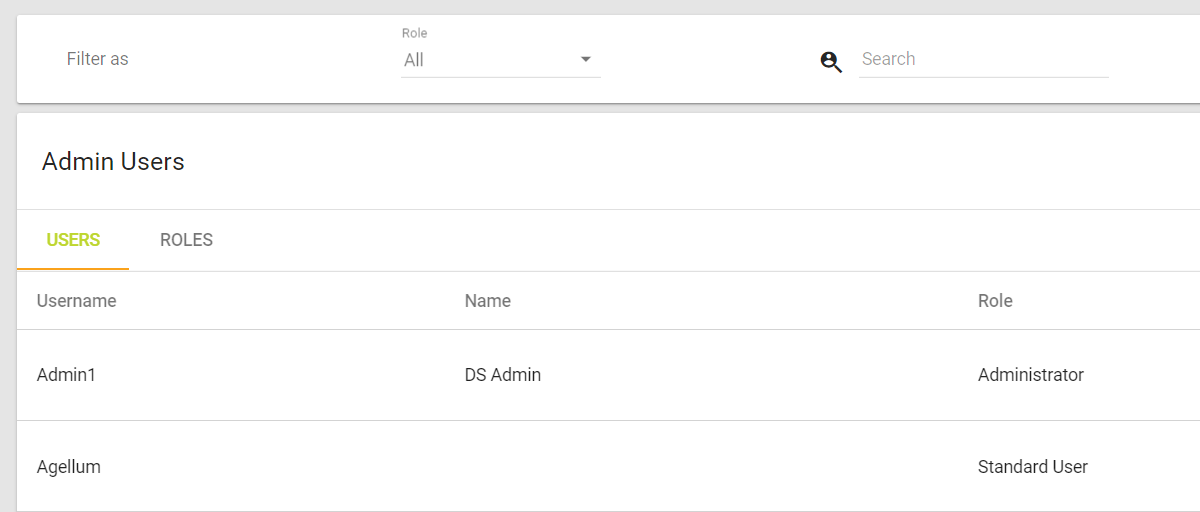Switch to the ROLES tab
Image resolution: width=1200 pixels, height=512 pixels.
pyautogui.click(x=186, y=240)
